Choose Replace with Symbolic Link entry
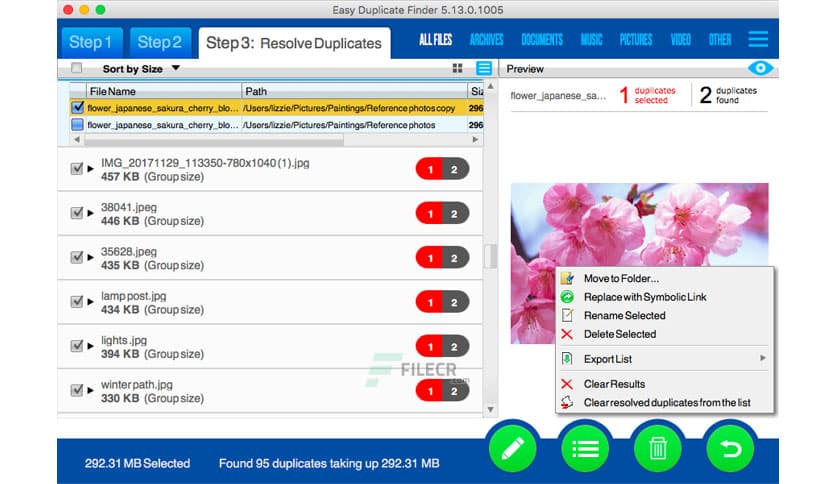Image resolution: width=836 pixels, height=484 pixels. [x=665, y=297]
